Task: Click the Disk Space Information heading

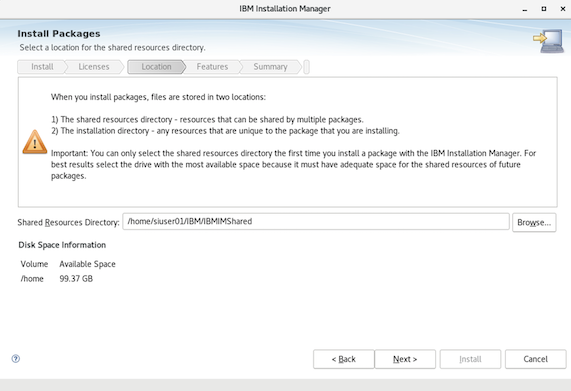Action: [62, 245]
